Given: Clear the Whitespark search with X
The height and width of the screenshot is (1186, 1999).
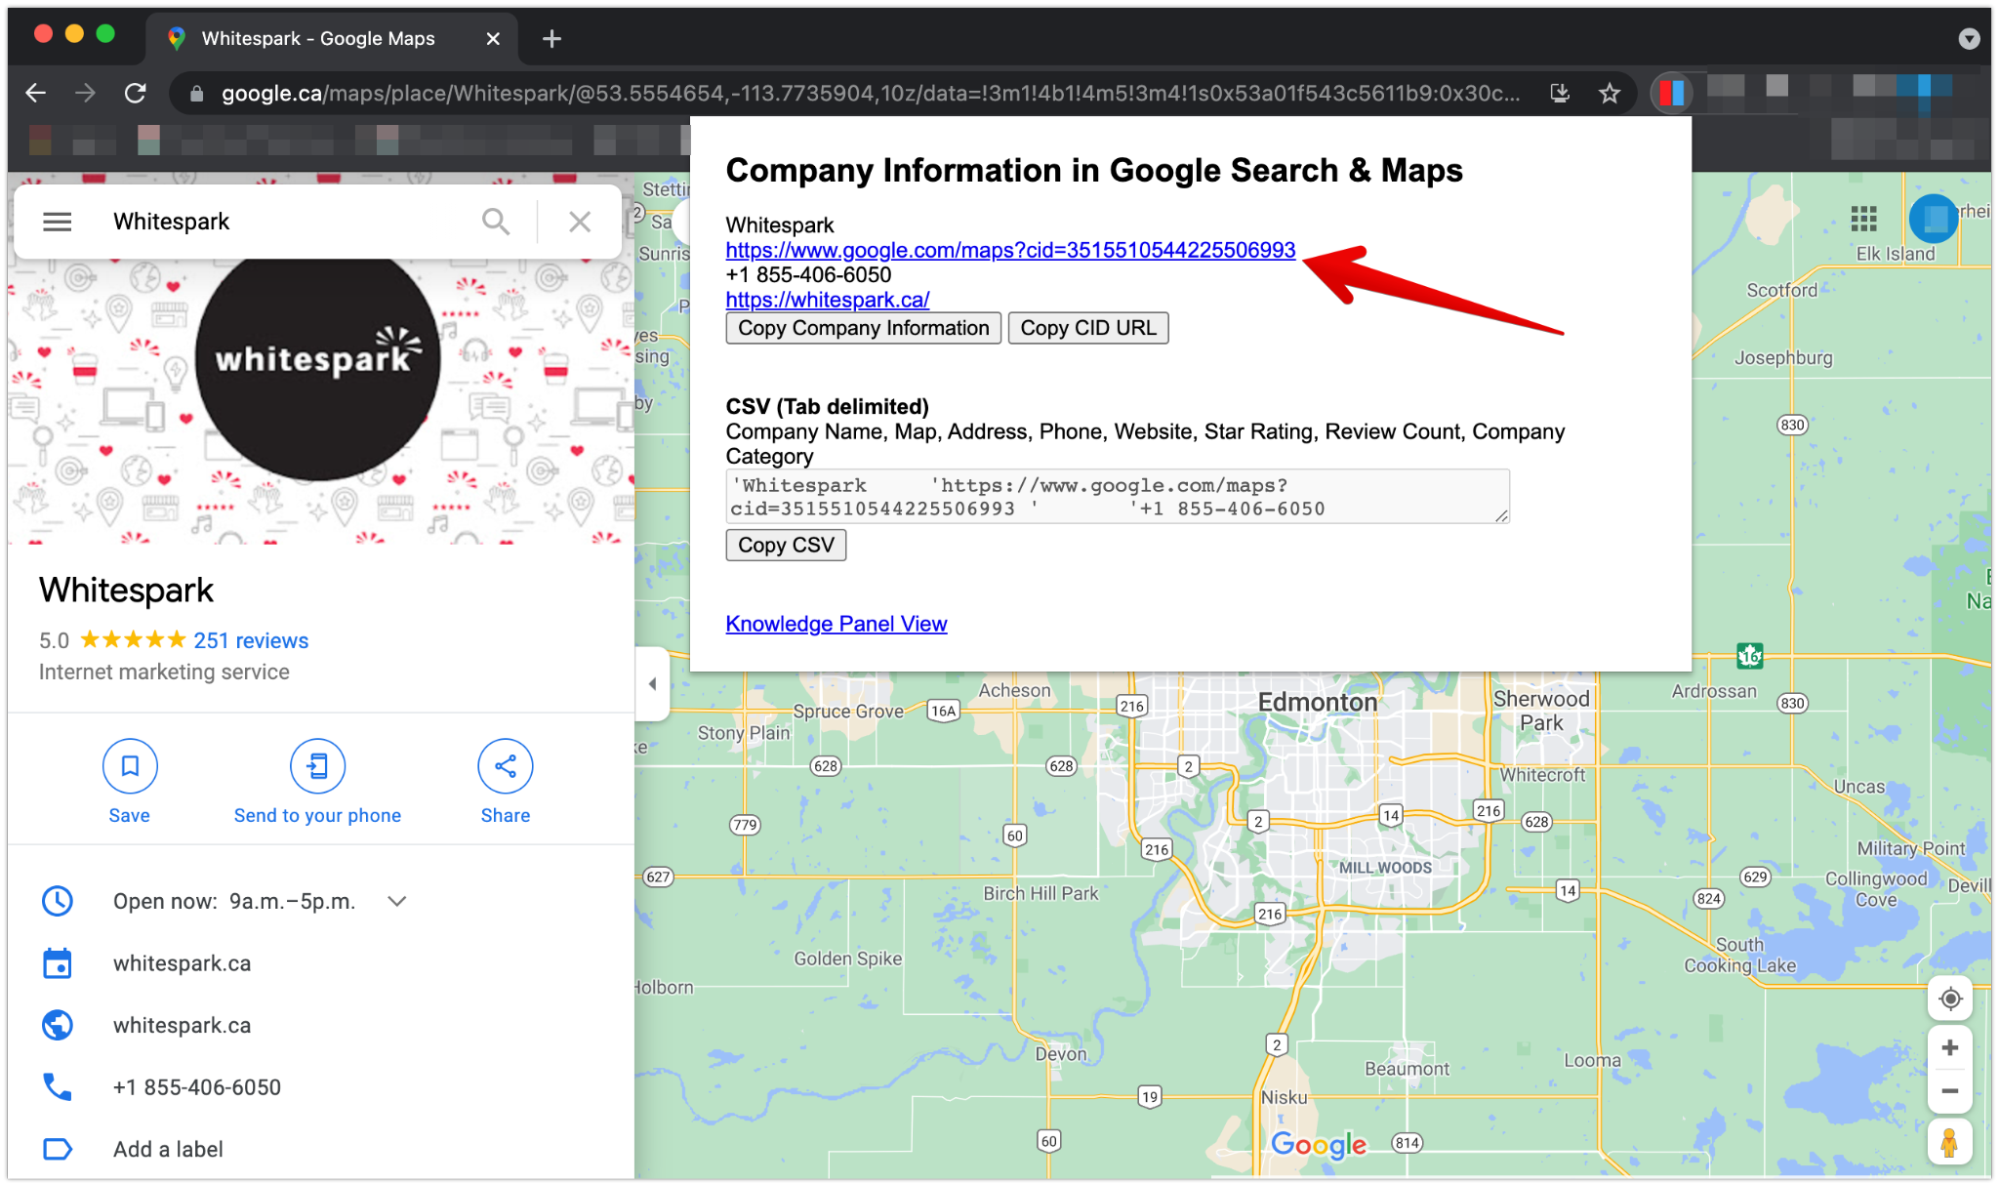Looking at the screenshot, I should 579,221.
